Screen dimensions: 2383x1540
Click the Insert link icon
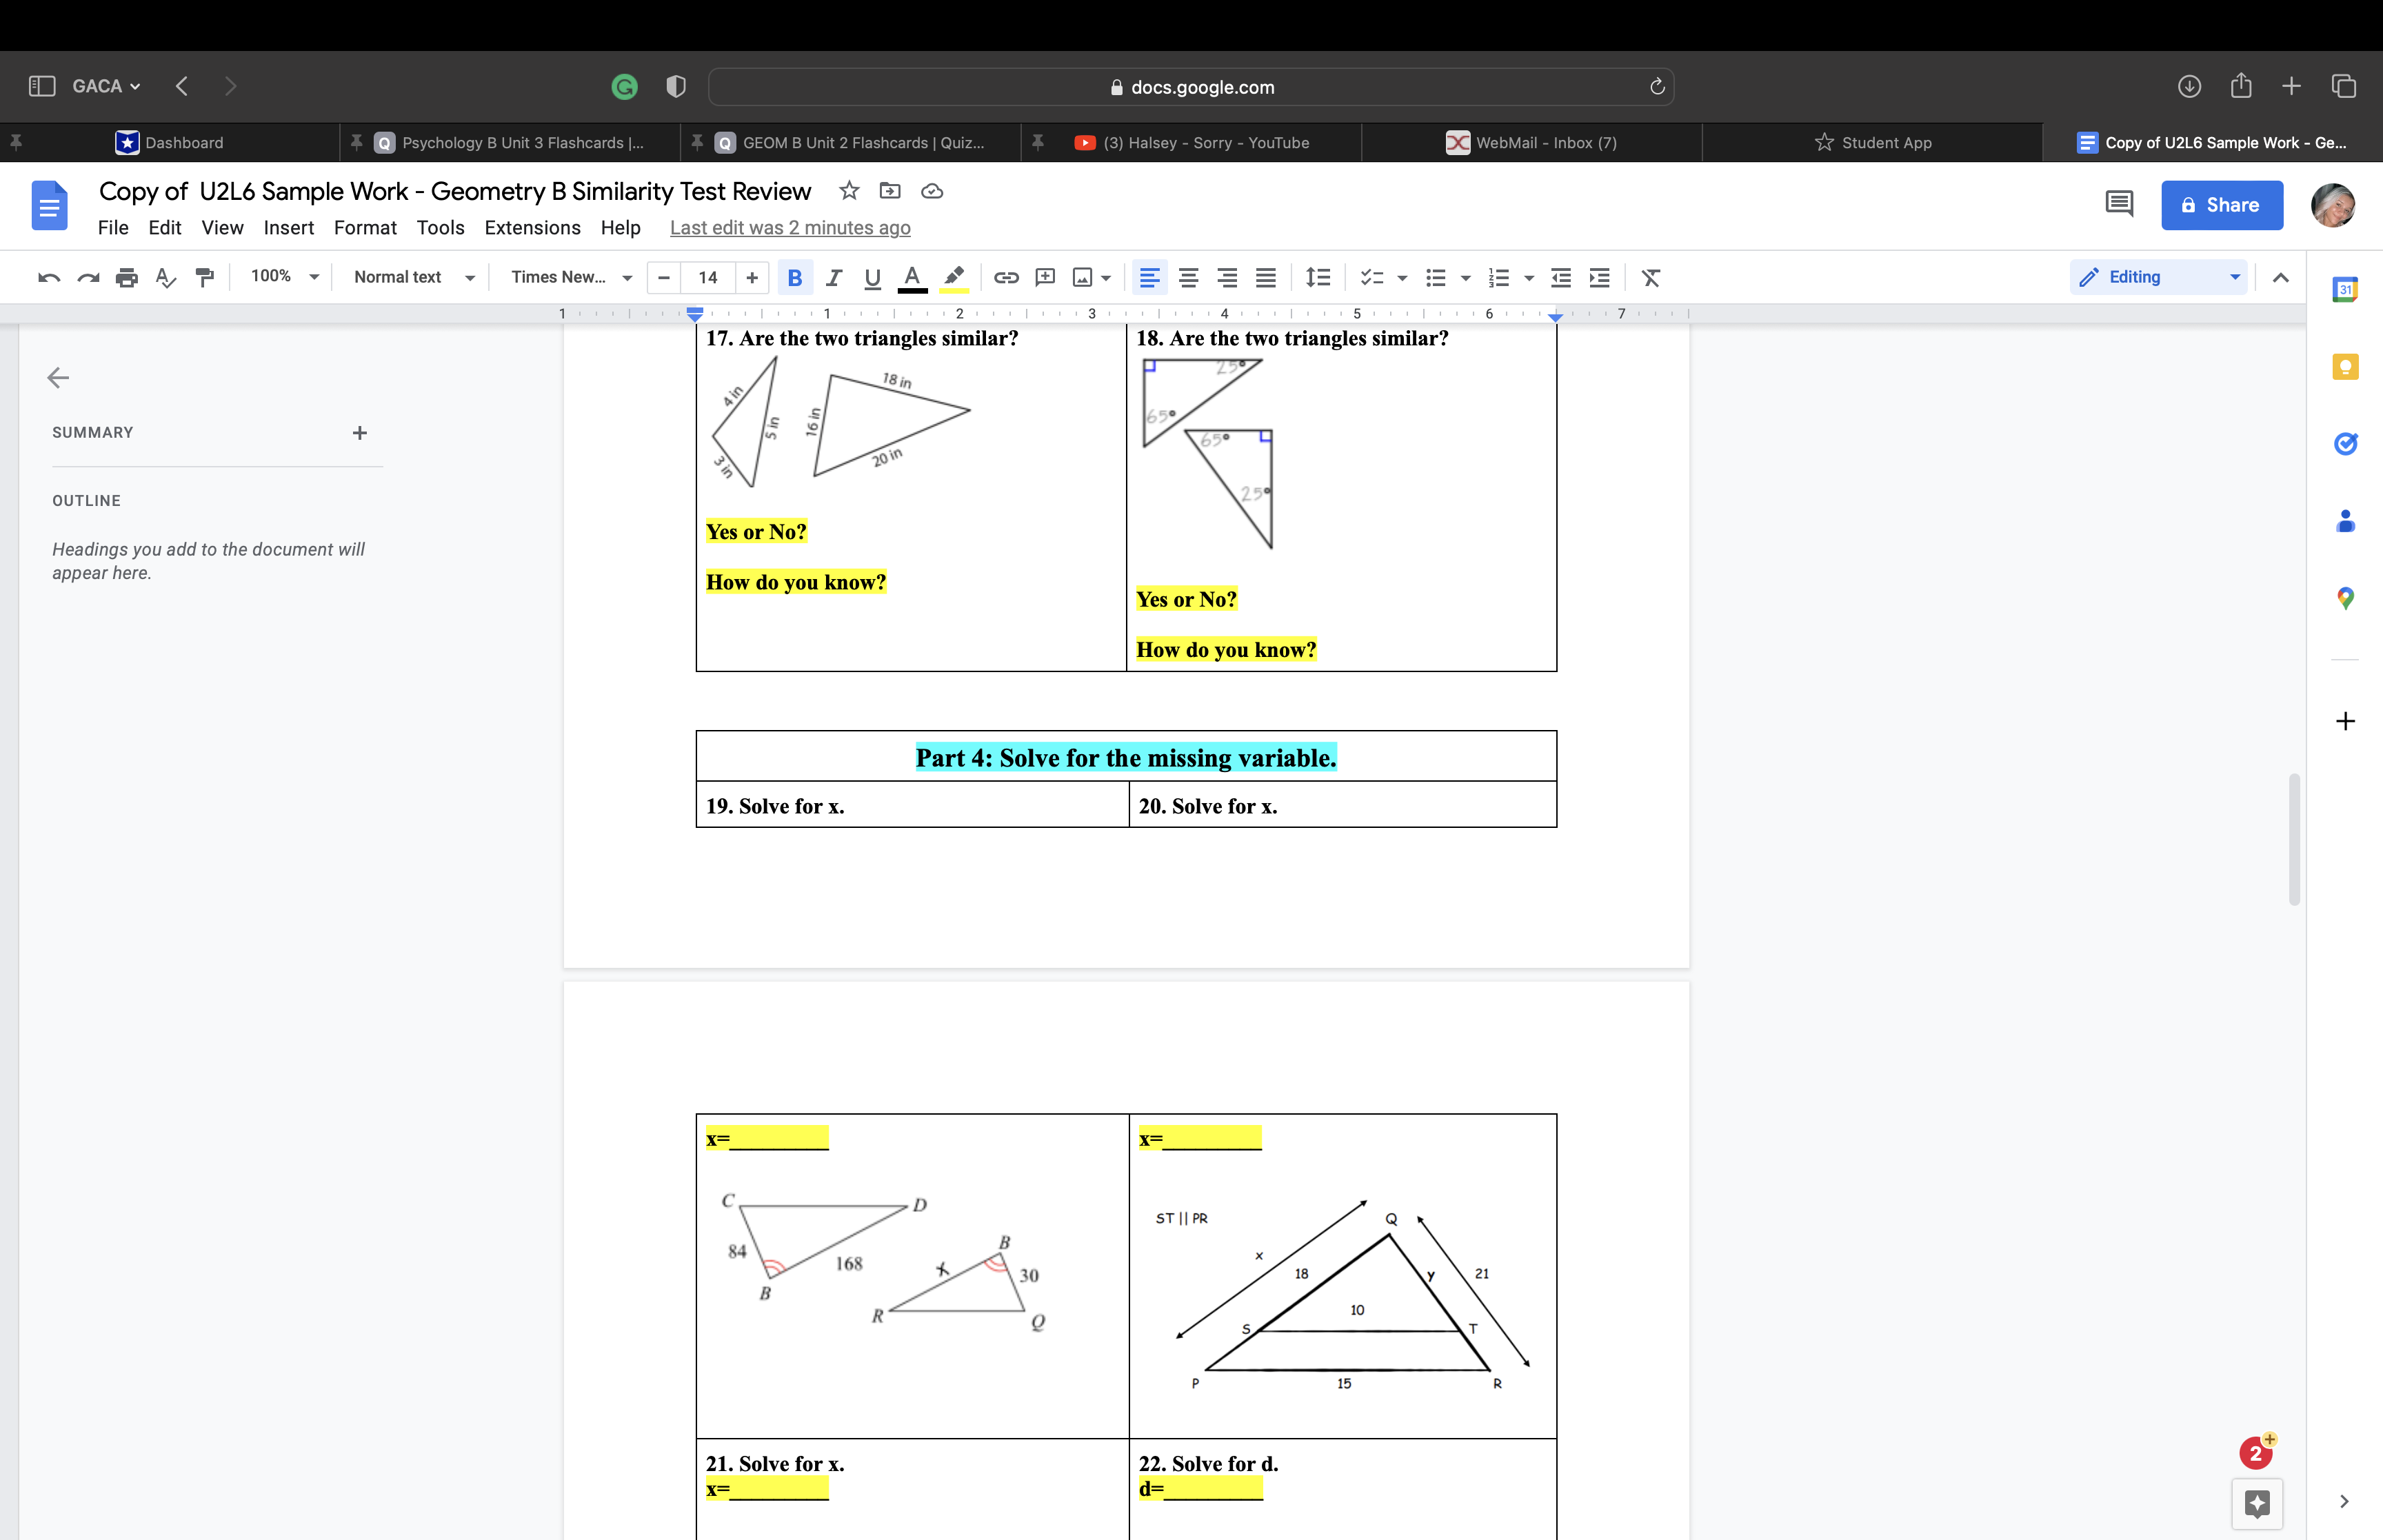(1006, 277)
